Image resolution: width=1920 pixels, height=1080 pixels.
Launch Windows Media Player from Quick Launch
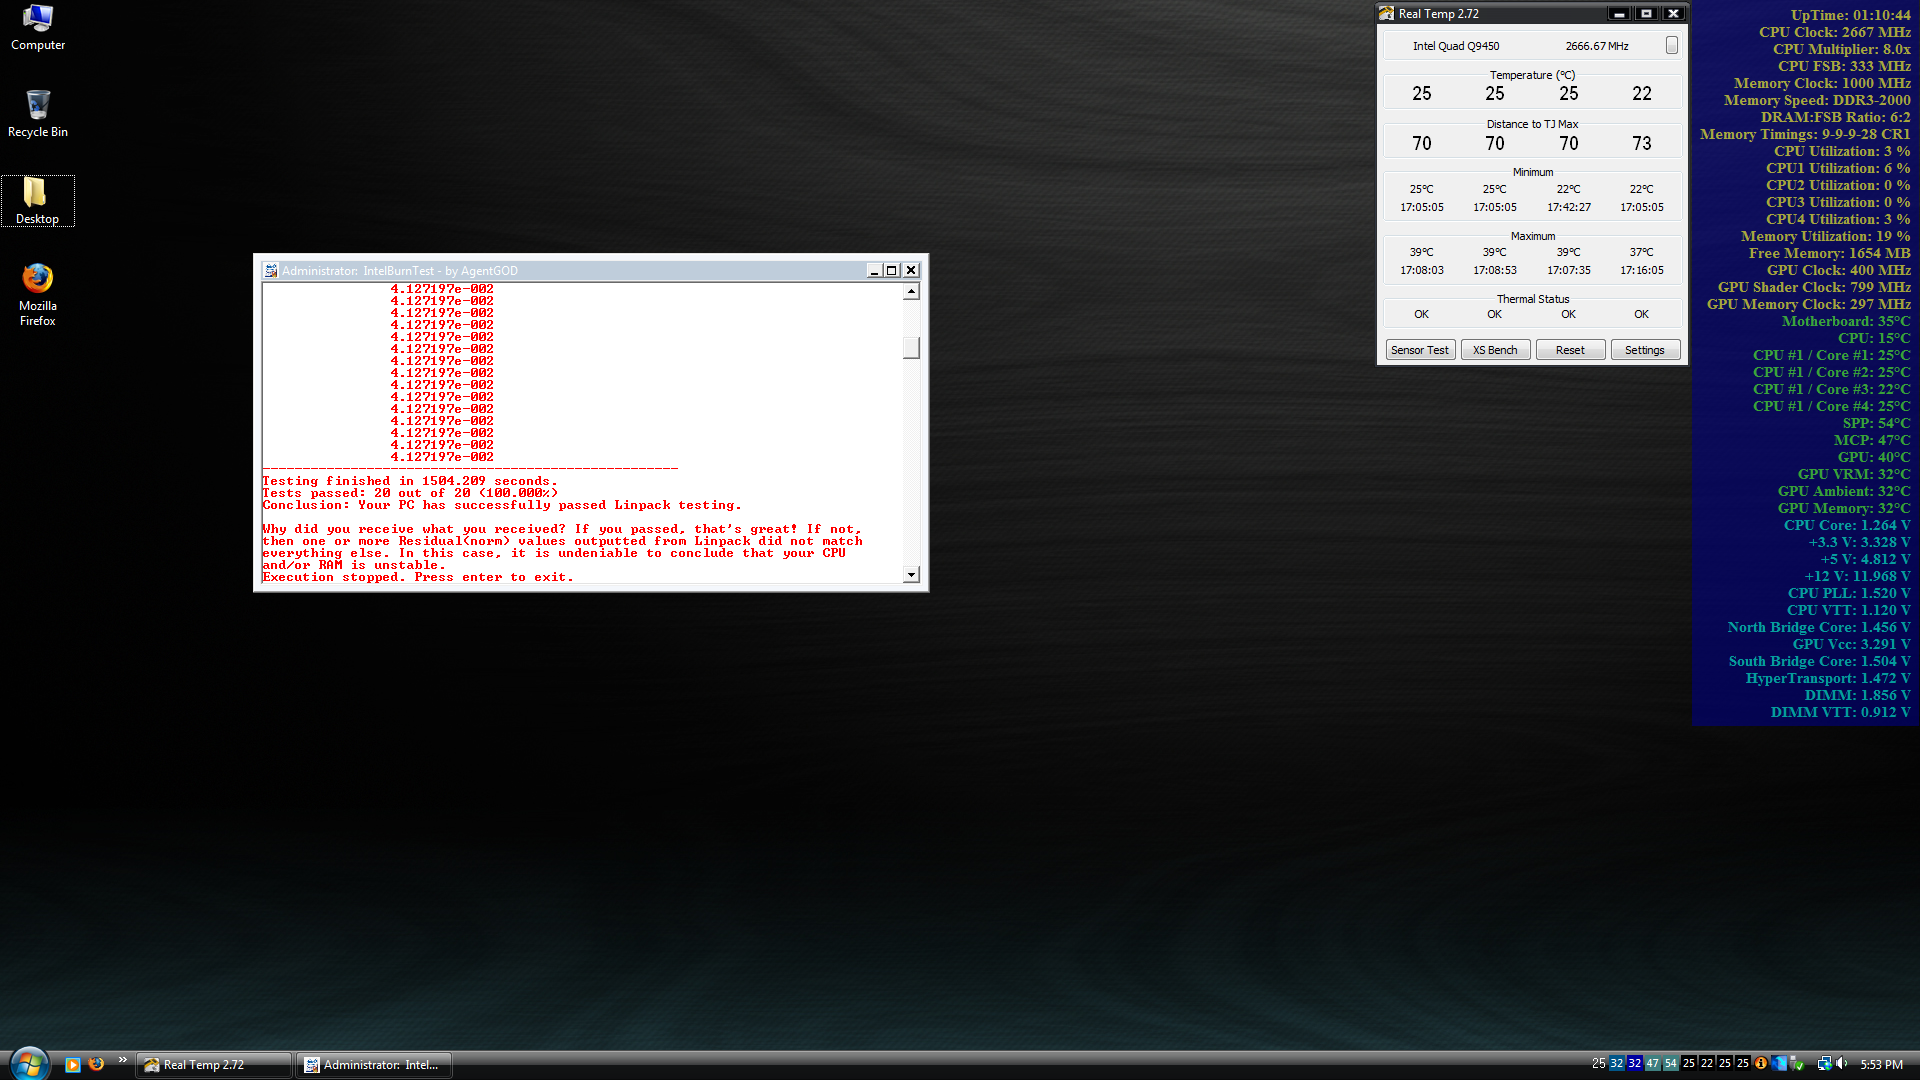[72, 1065]
